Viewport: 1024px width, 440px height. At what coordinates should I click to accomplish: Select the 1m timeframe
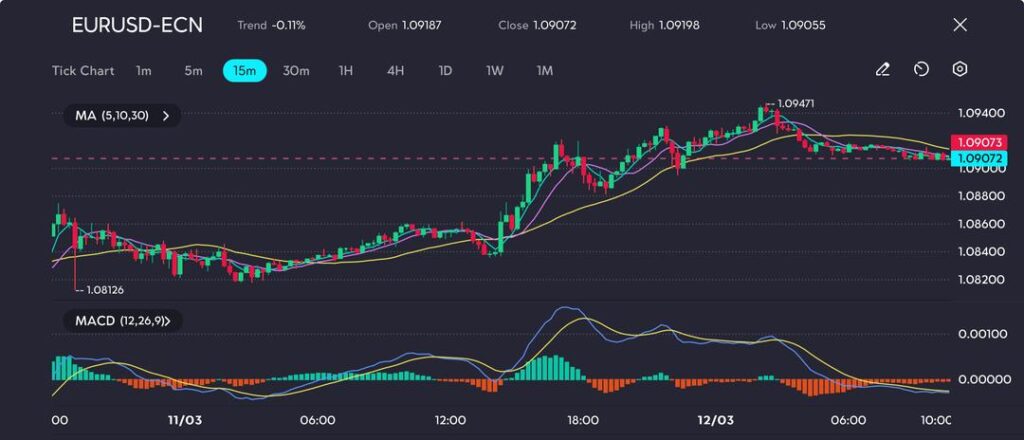144,71
